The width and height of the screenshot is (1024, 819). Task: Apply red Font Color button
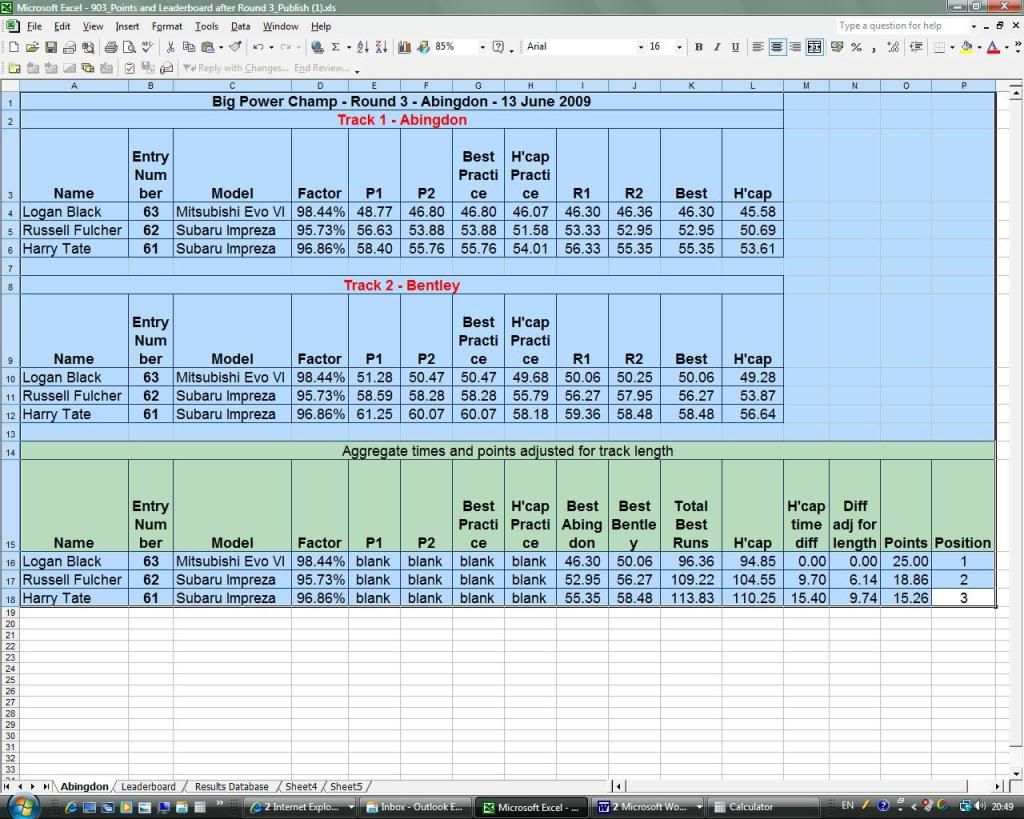click(x=993, y=47)
